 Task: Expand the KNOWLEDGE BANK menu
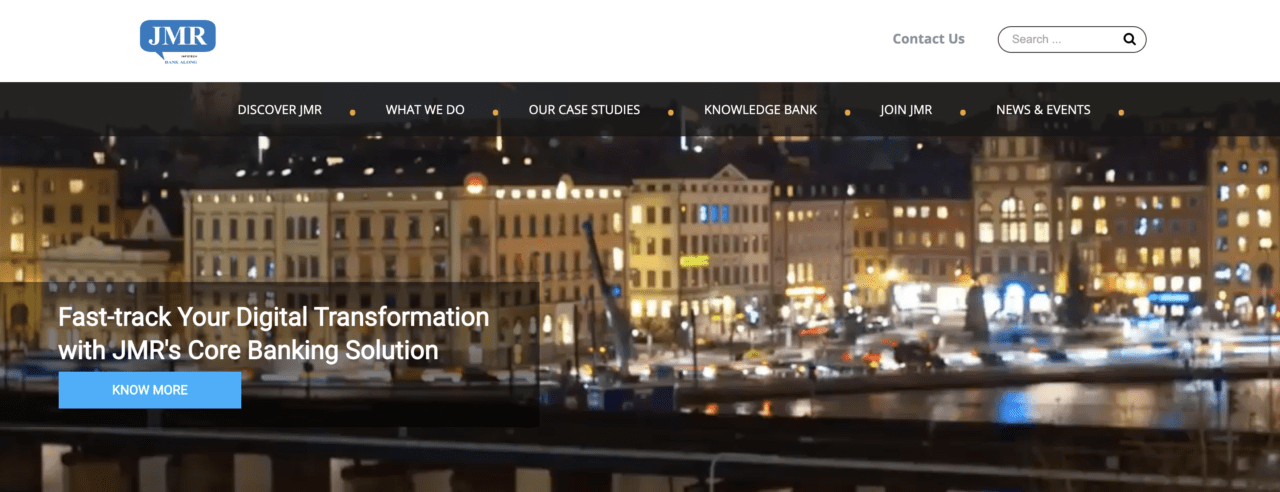(760, 110)
